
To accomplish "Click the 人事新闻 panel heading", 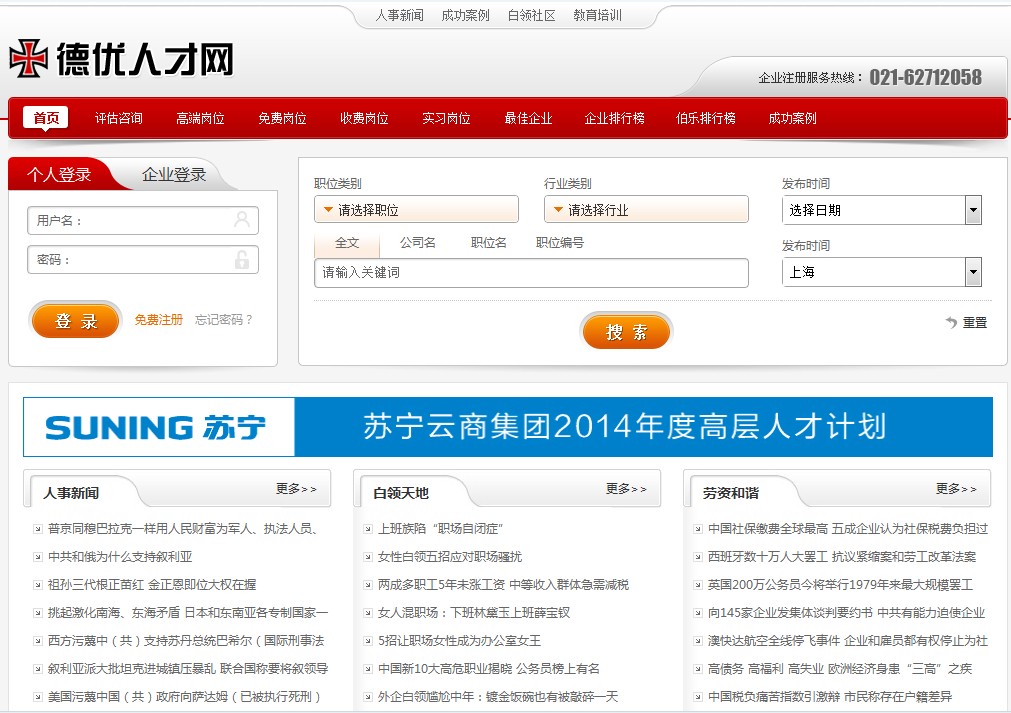I will point(71,493).
